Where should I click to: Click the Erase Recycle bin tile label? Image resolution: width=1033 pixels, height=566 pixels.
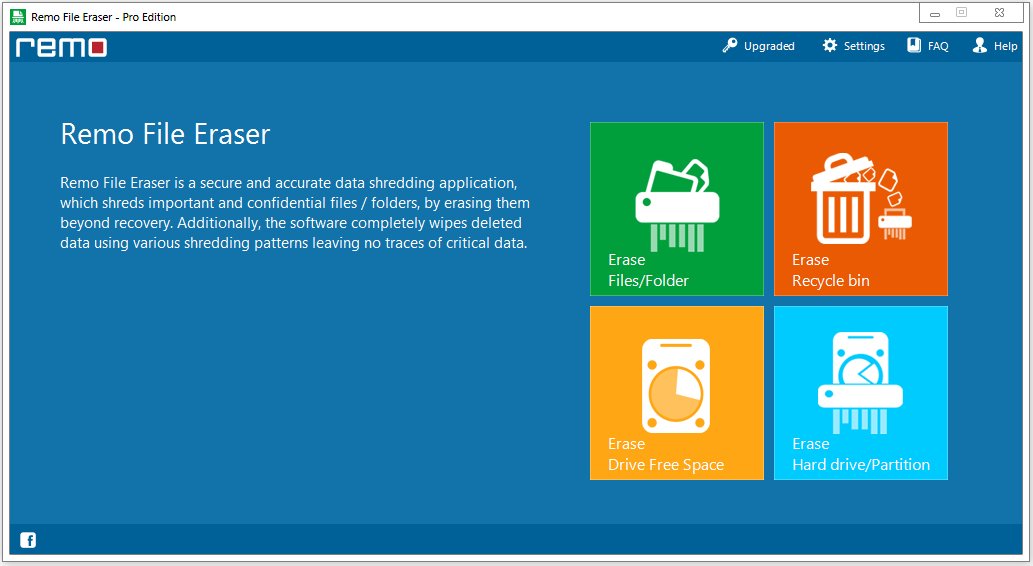click(831, 270)
